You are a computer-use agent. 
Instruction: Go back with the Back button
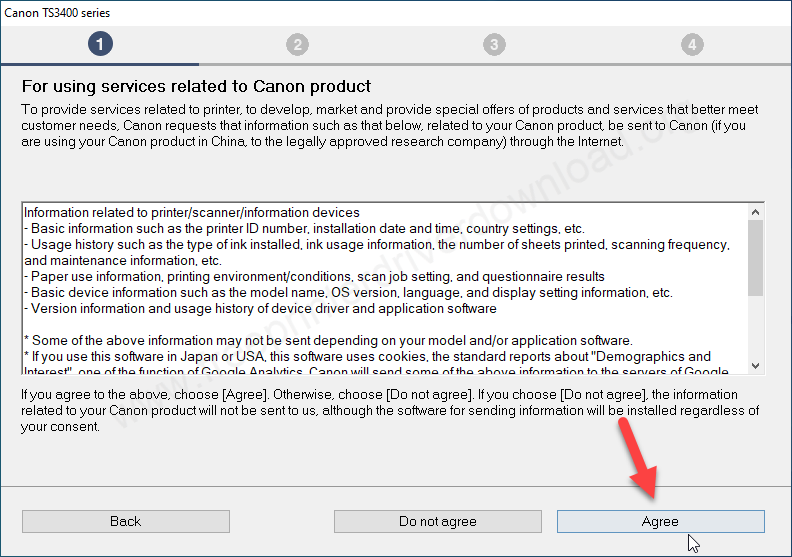coord(126,521)
